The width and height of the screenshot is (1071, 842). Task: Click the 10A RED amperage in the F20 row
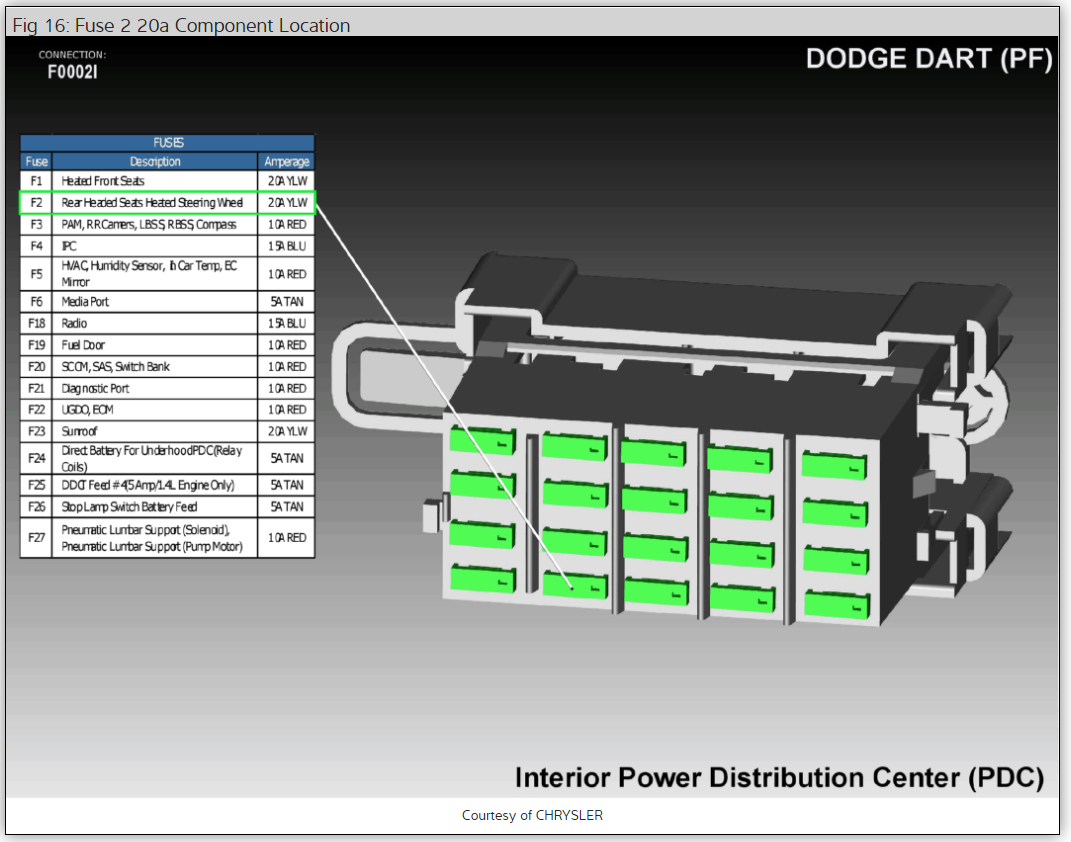287,367
